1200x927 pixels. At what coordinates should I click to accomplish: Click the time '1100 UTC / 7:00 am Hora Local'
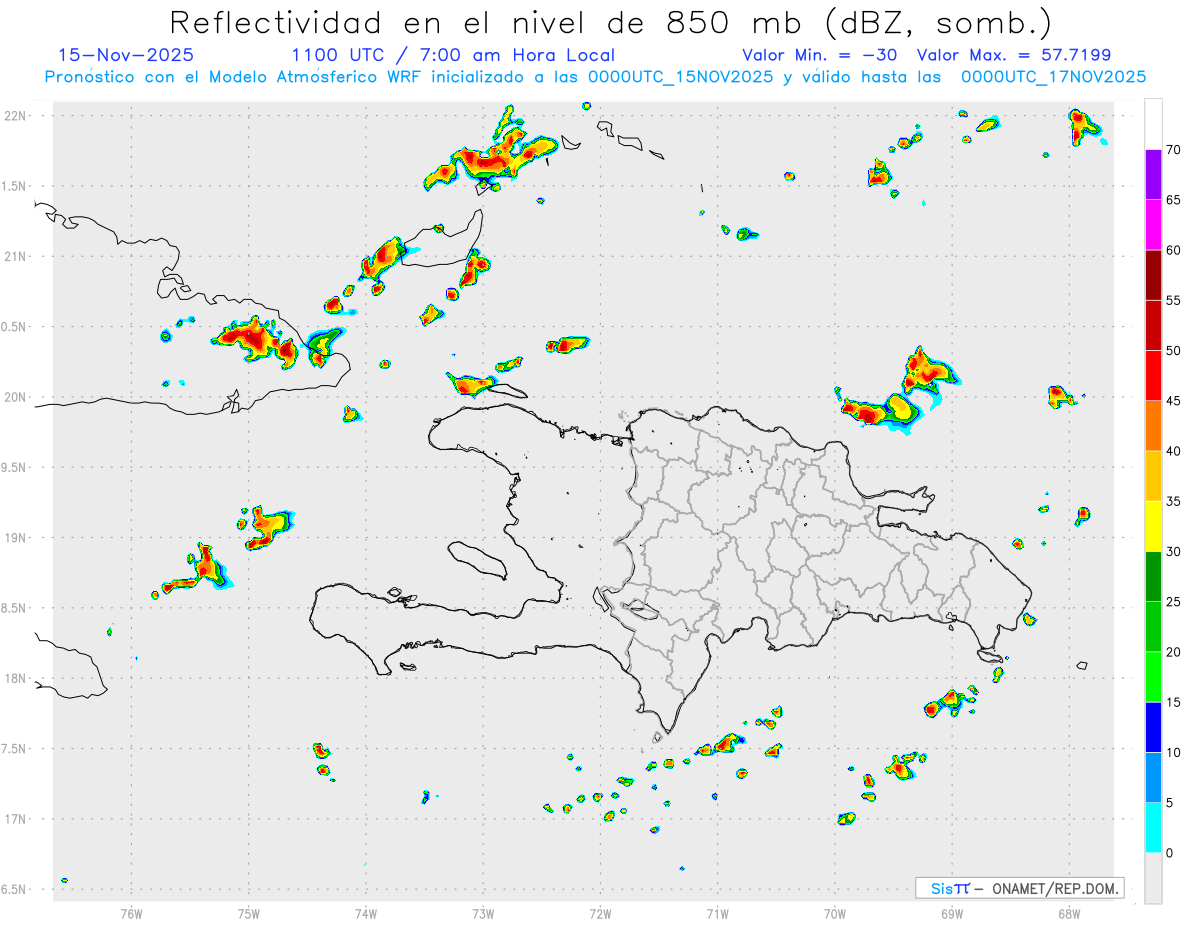tap(453, 55)
